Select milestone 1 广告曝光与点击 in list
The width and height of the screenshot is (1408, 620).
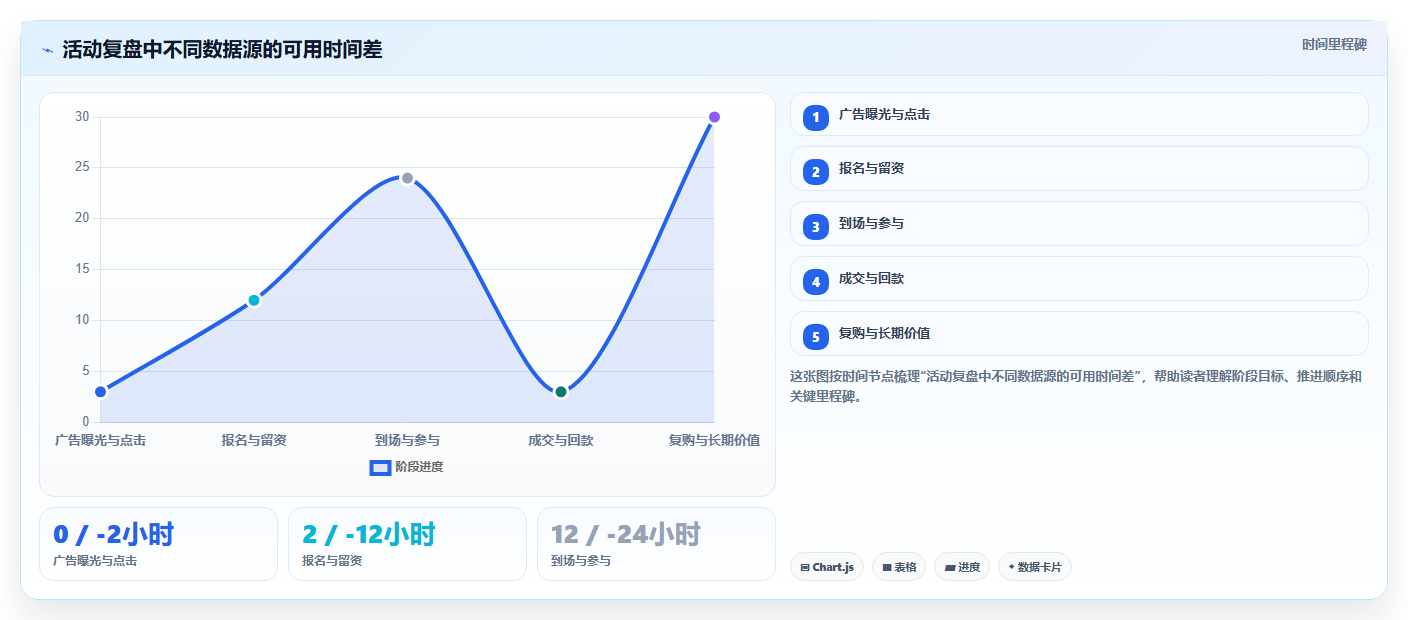coord(1079,114)
